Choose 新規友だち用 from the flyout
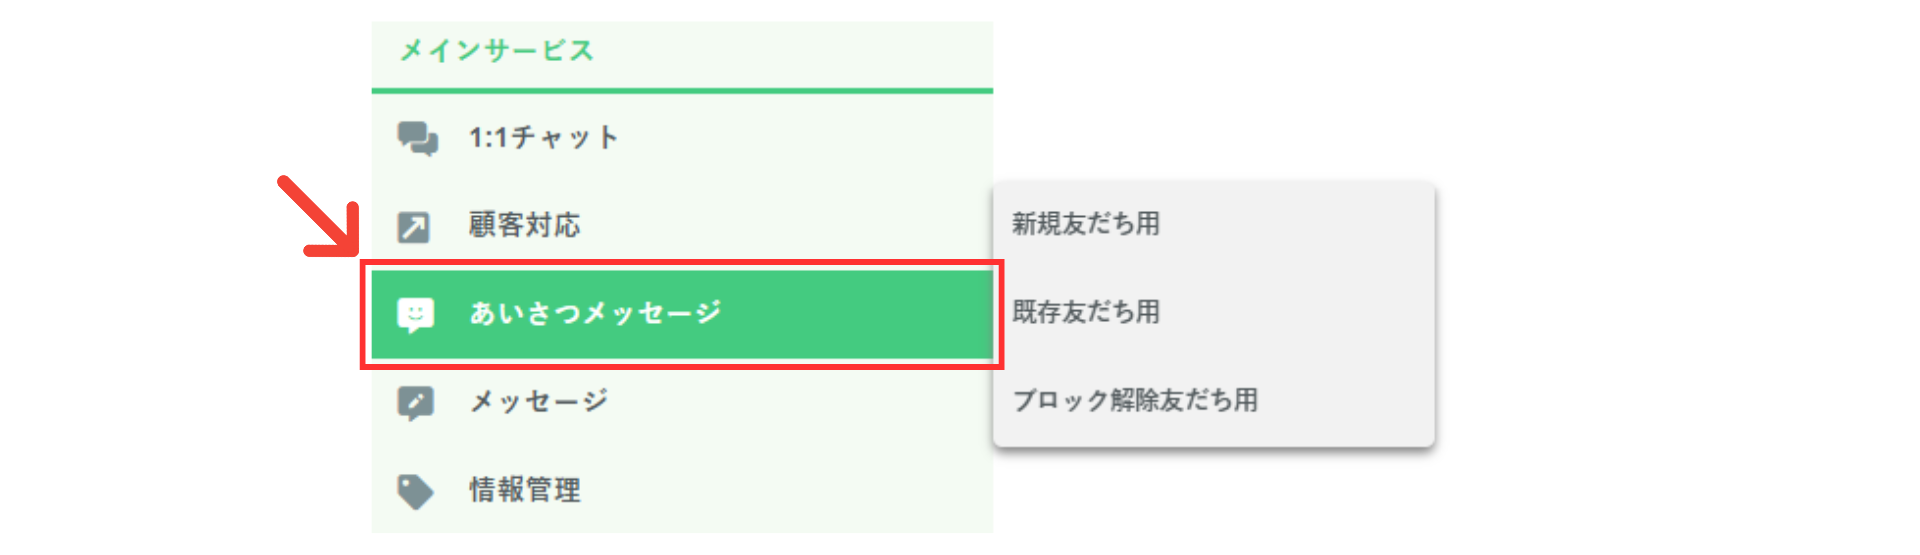 click(x=1086, y=224)
